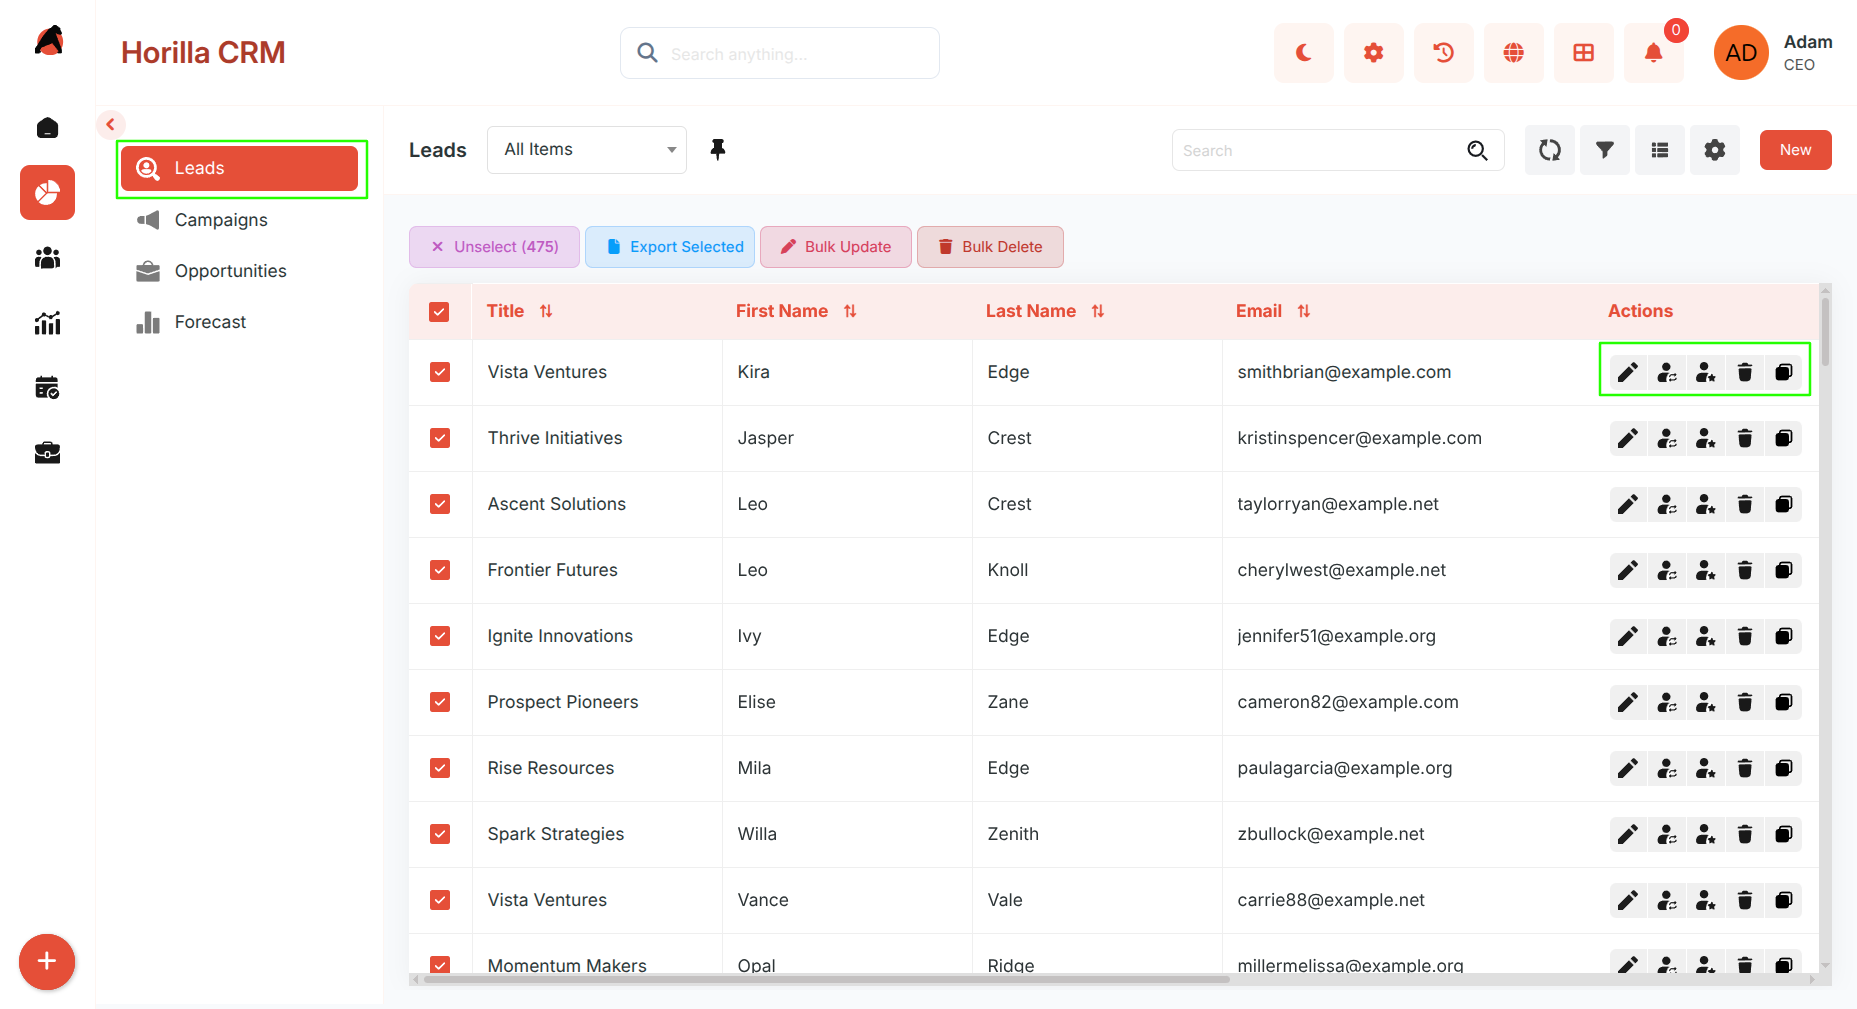Viewport: 1857px width, 1009px height.
Task: Pin the current All Items view
Action: point(717,150)
